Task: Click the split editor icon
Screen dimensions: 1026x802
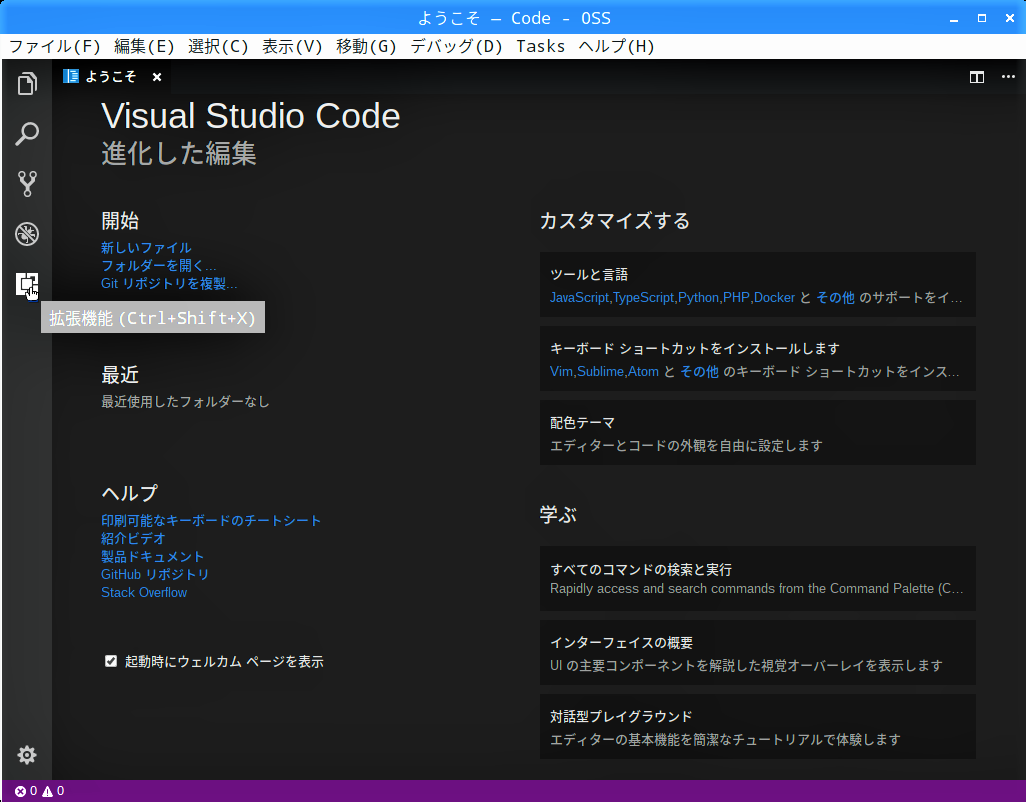Action: [976, 77]
